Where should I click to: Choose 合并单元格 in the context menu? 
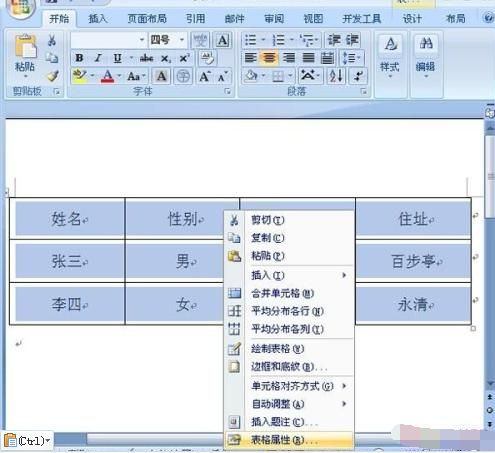pyautogui.click(x=289, y=293)
